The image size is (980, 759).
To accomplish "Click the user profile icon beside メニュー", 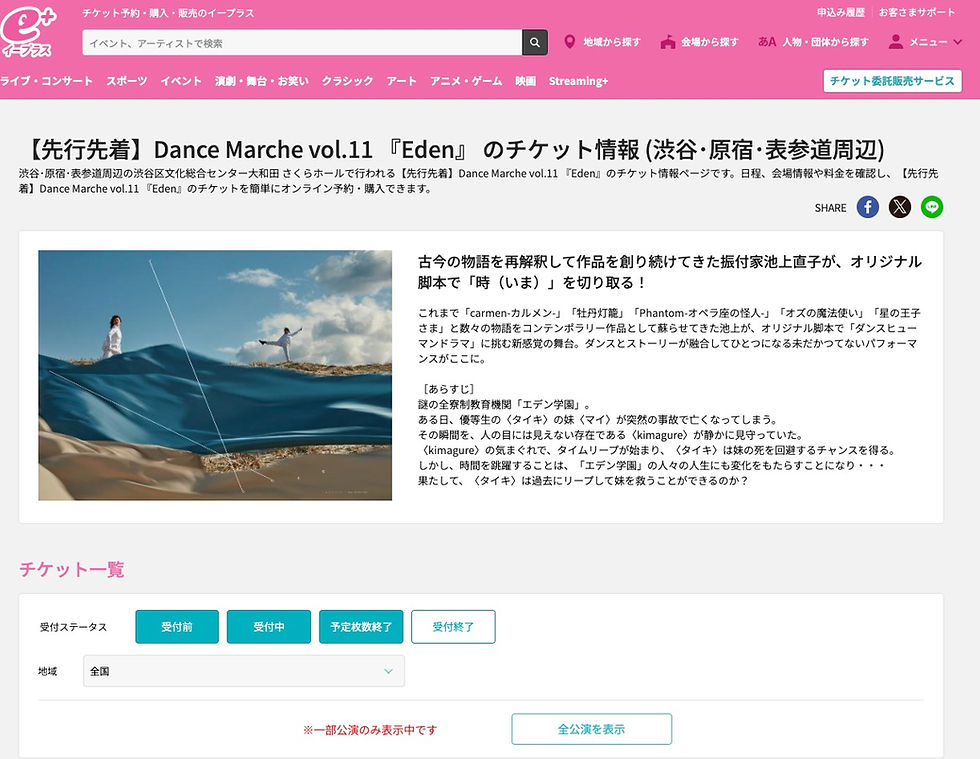I will coord(896,42).
